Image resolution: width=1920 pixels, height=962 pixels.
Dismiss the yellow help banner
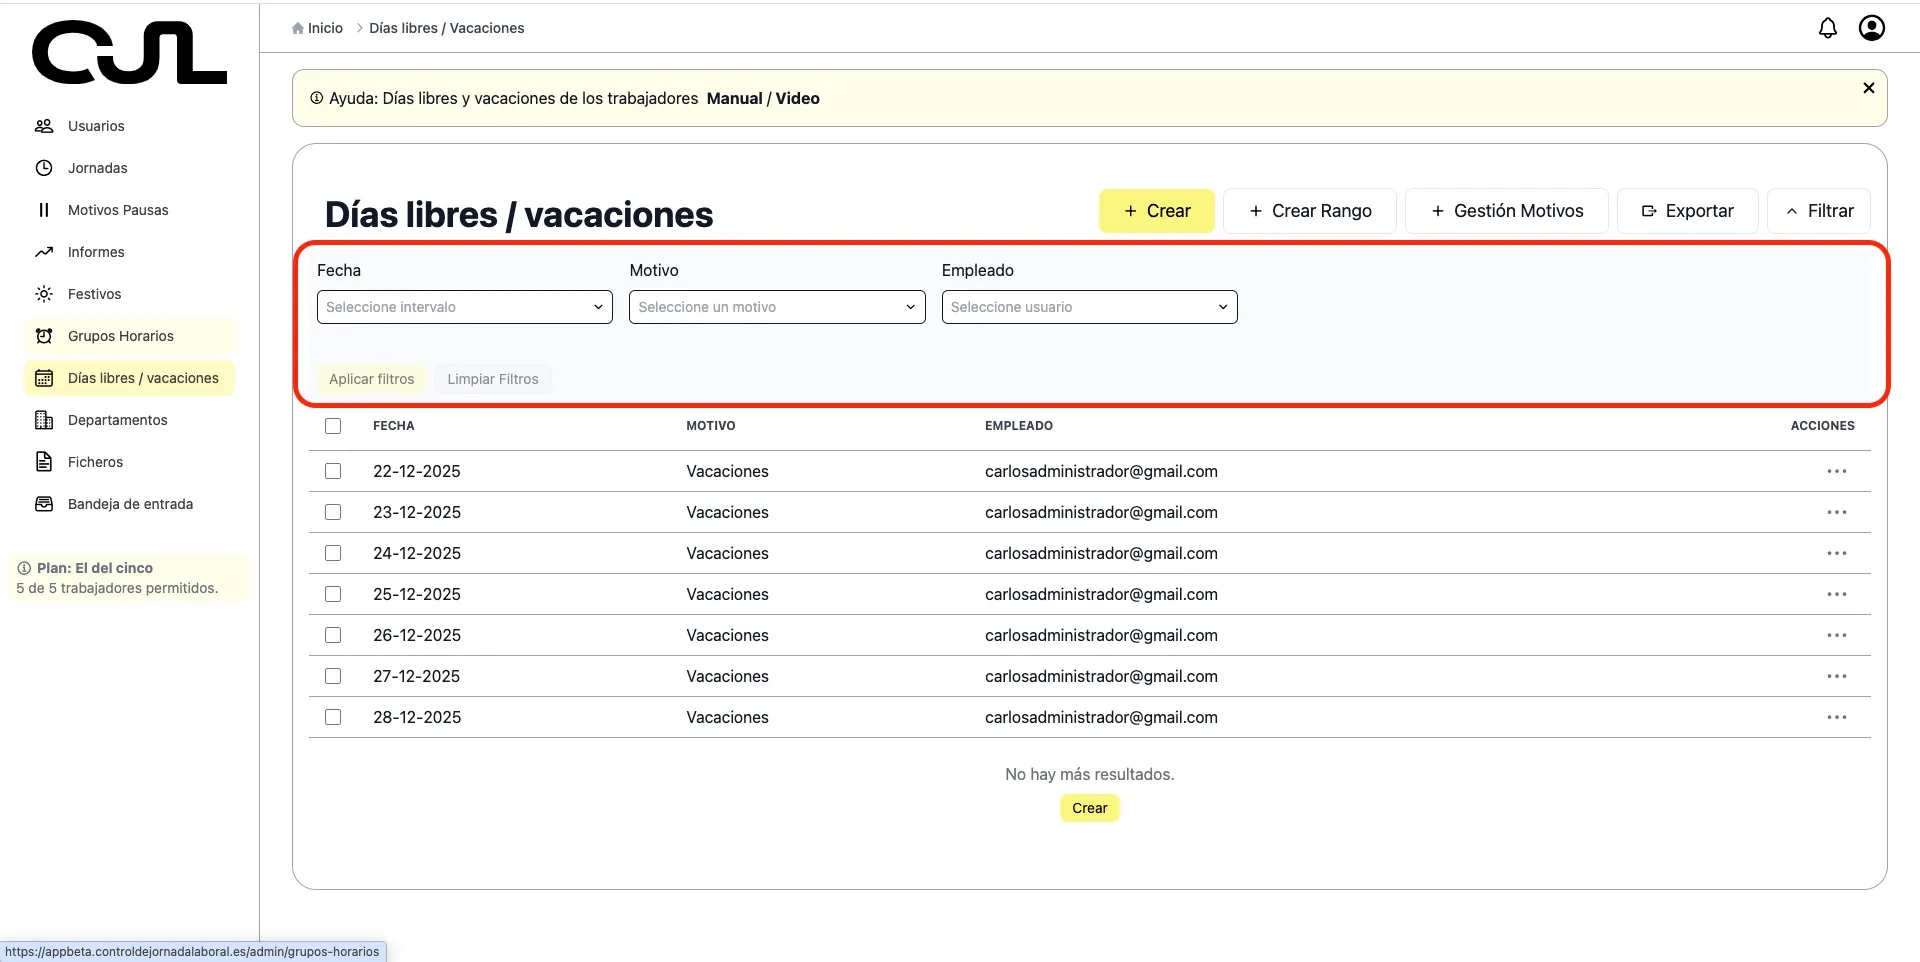1868,88
